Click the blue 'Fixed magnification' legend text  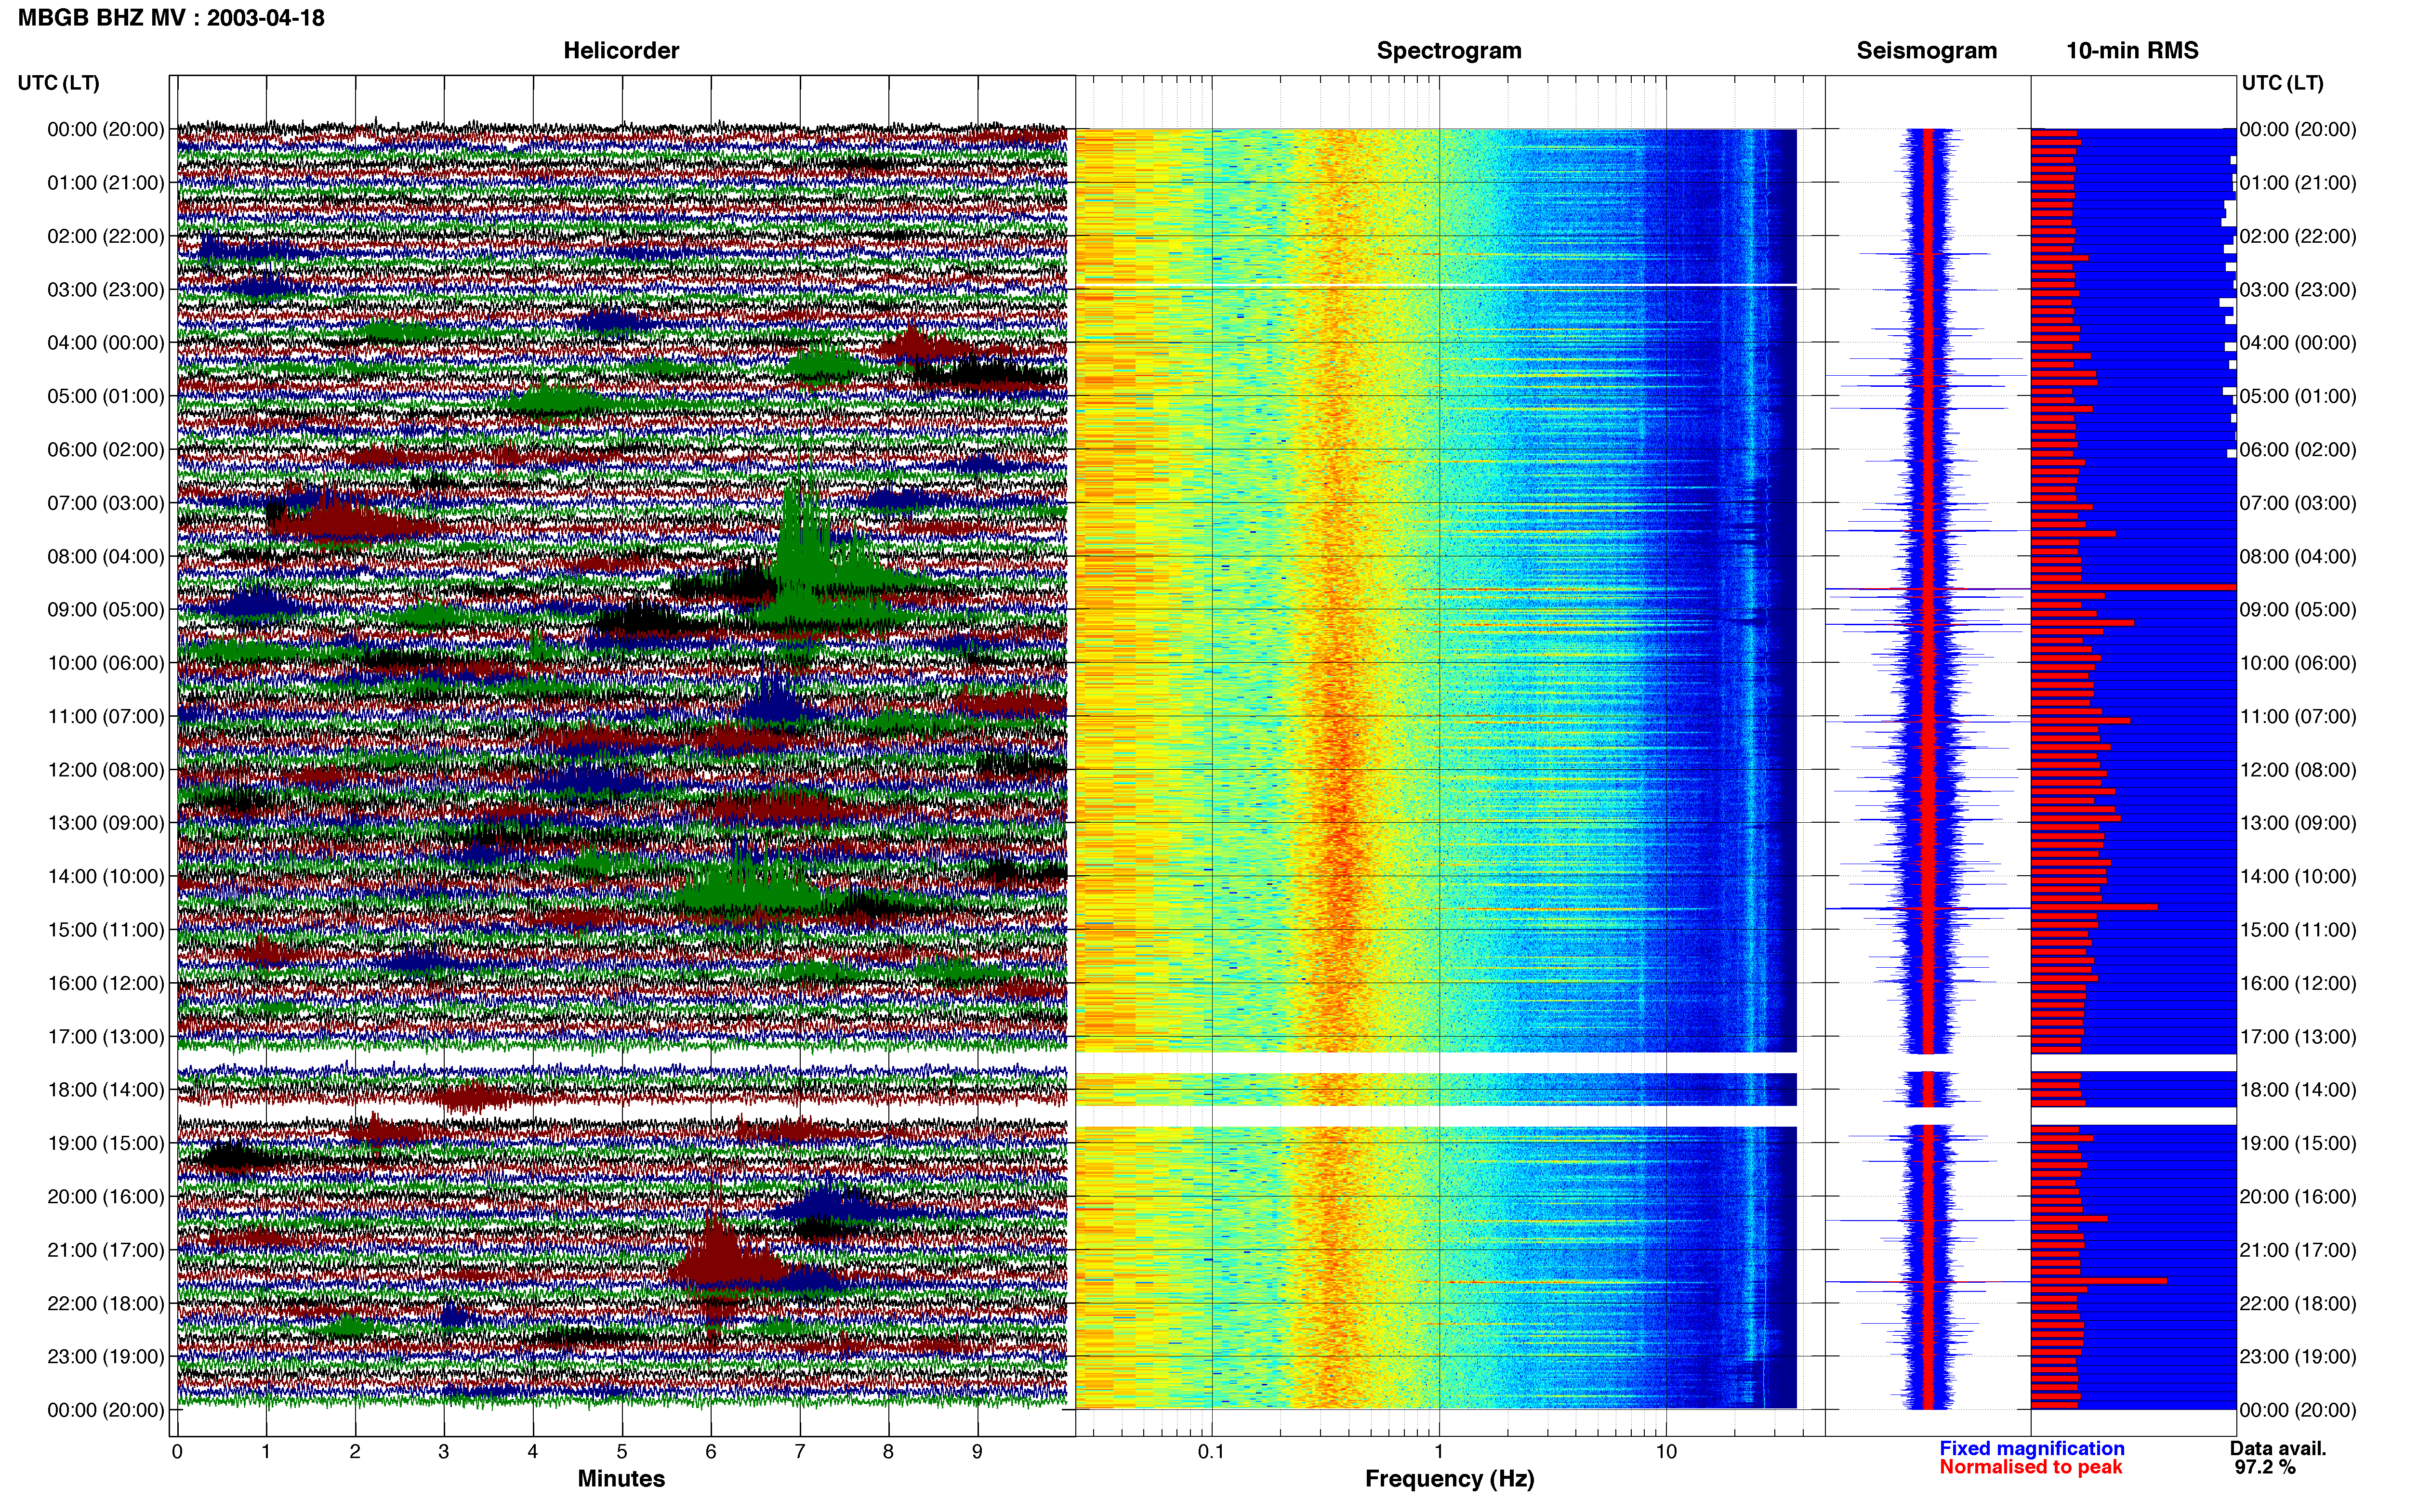[x=2031, y=1449]
